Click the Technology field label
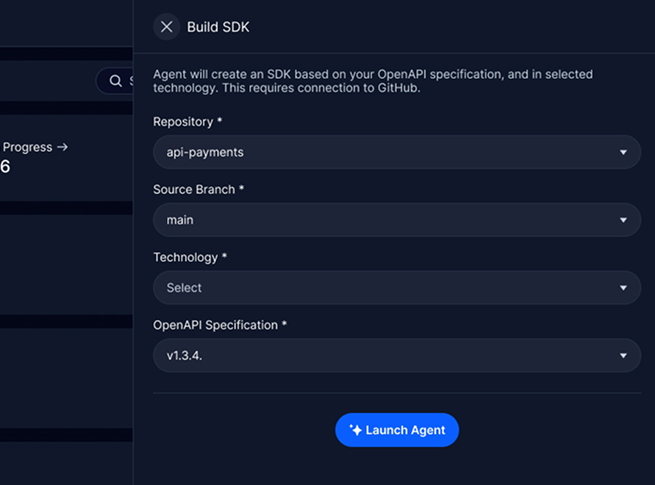Image resolution: width=655 pixels, height=485 pixels. tap(189, 257)
